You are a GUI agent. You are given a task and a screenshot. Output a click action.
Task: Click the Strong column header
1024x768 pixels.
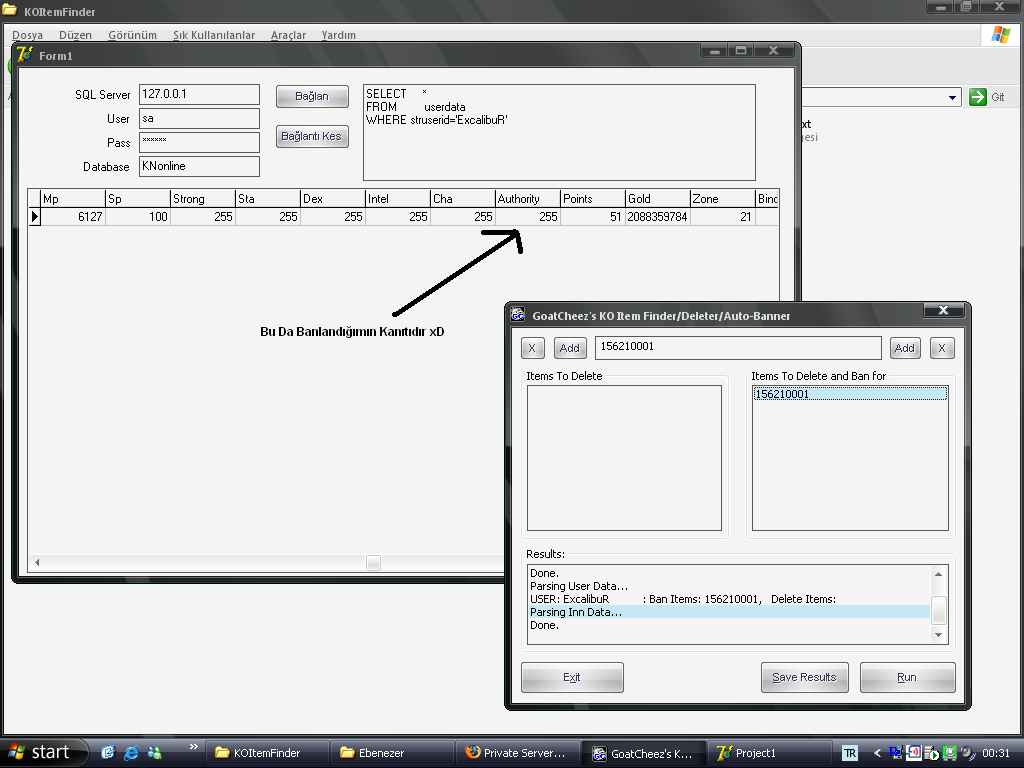click(202, 199)
